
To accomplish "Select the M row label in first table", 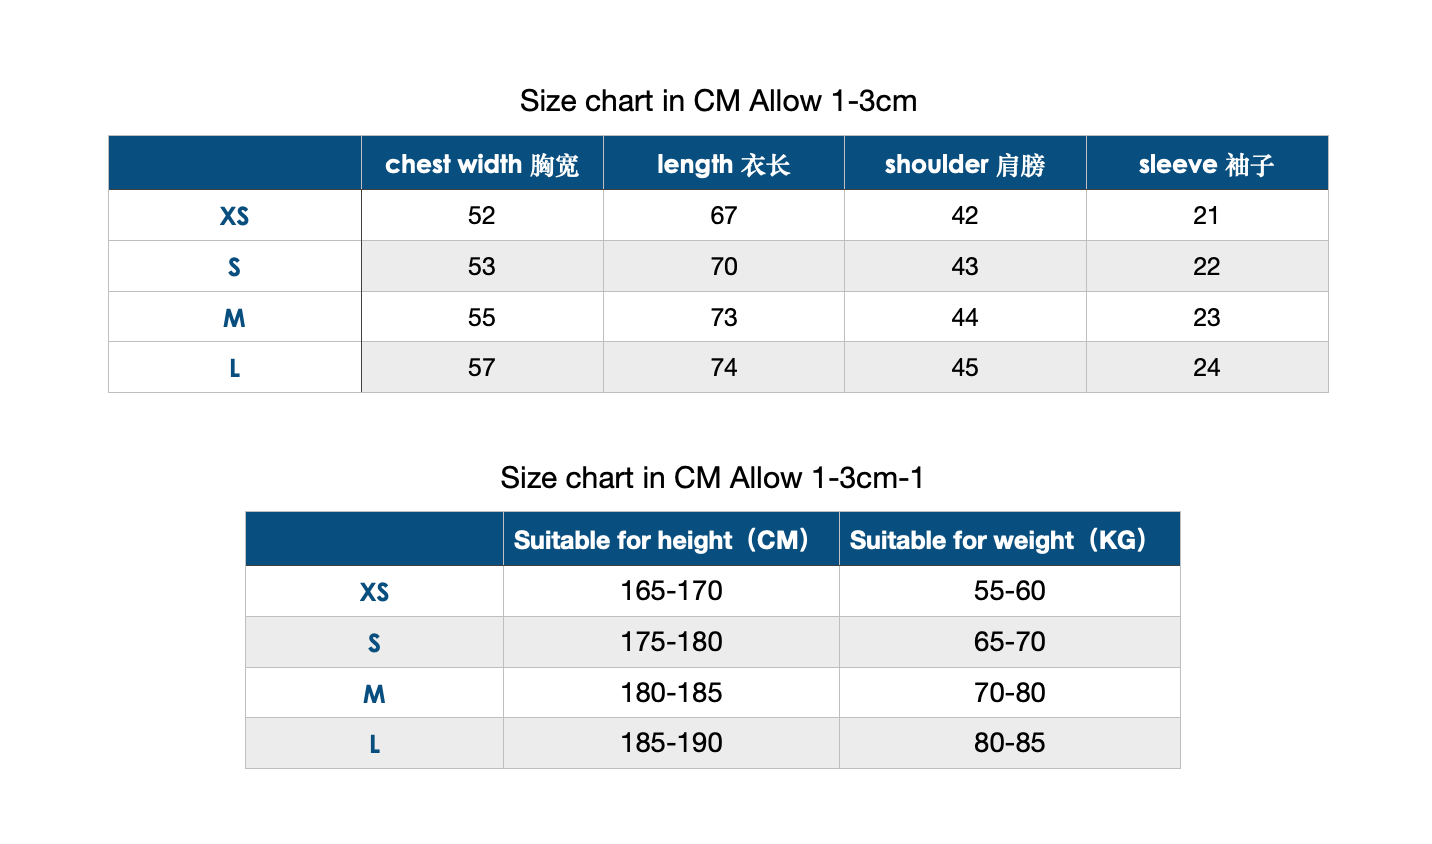I will click(x=234, y=318).
